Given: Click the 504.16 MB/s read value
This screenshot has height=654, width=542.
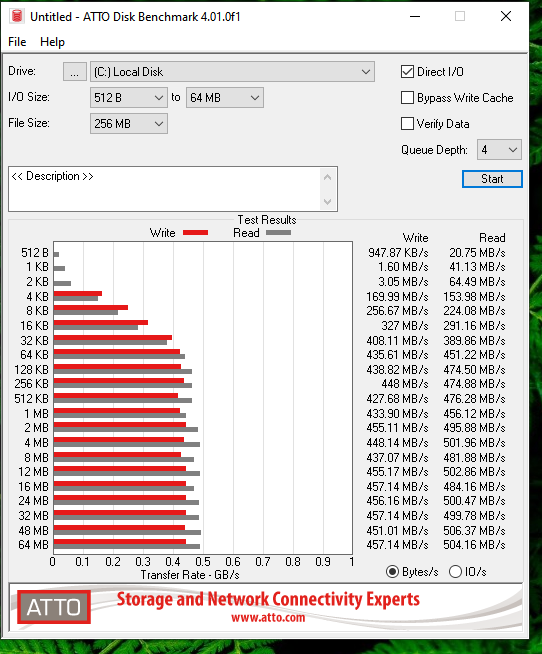Looking at the screenshot, I should tap(474, 545).
